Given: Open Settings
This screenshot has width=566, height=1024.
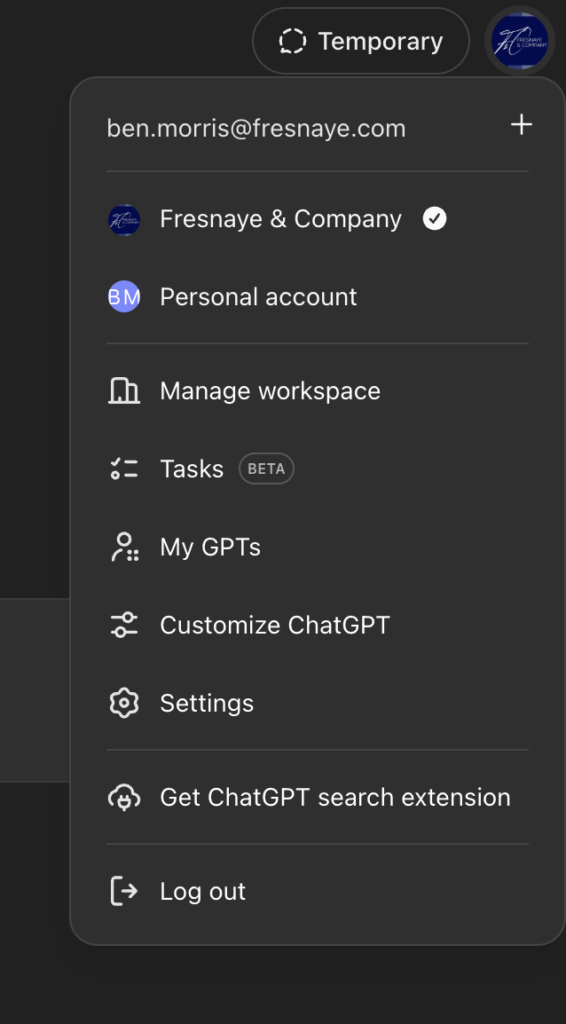Looking at the screenshot, I should 317,703.
